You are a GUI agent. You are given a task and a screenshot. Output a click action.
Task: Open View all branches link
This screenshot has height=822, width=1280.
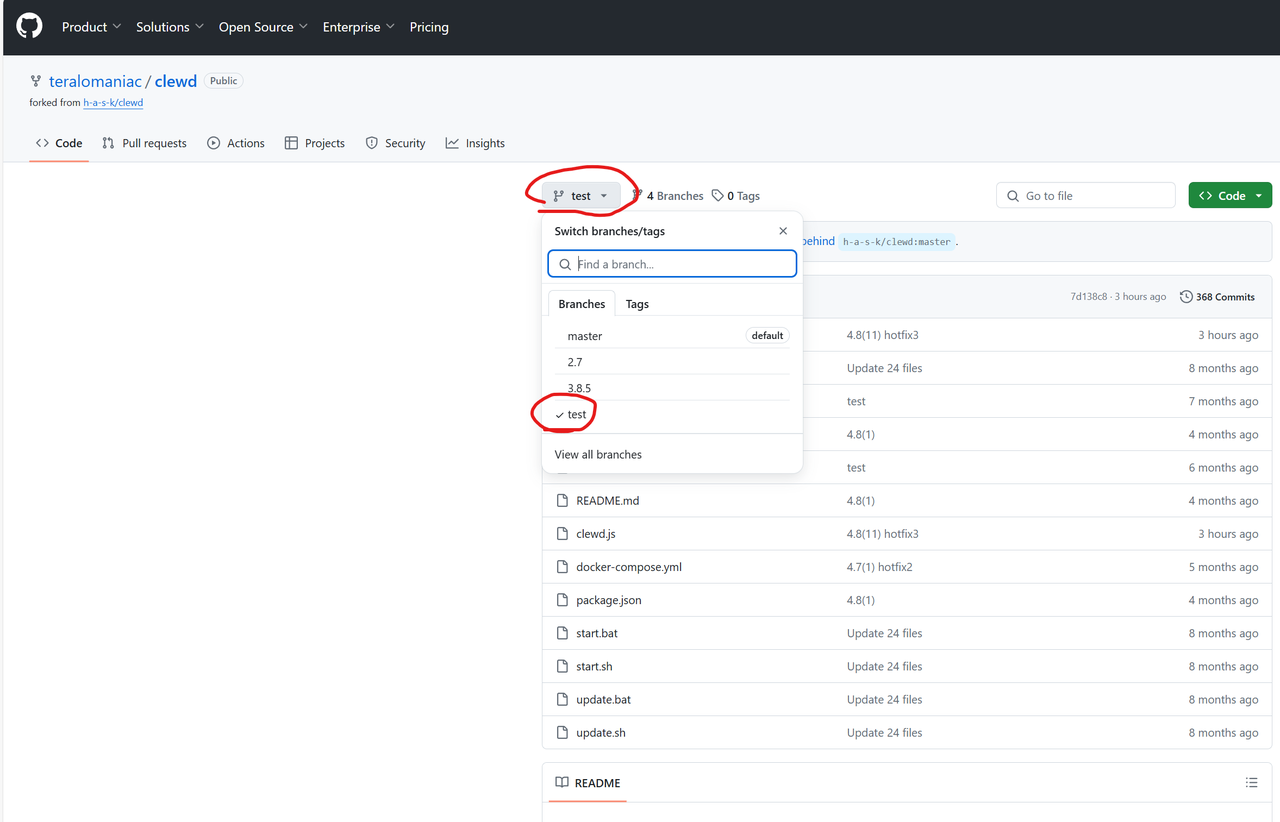pyautogui.click(x=598, y=454)
